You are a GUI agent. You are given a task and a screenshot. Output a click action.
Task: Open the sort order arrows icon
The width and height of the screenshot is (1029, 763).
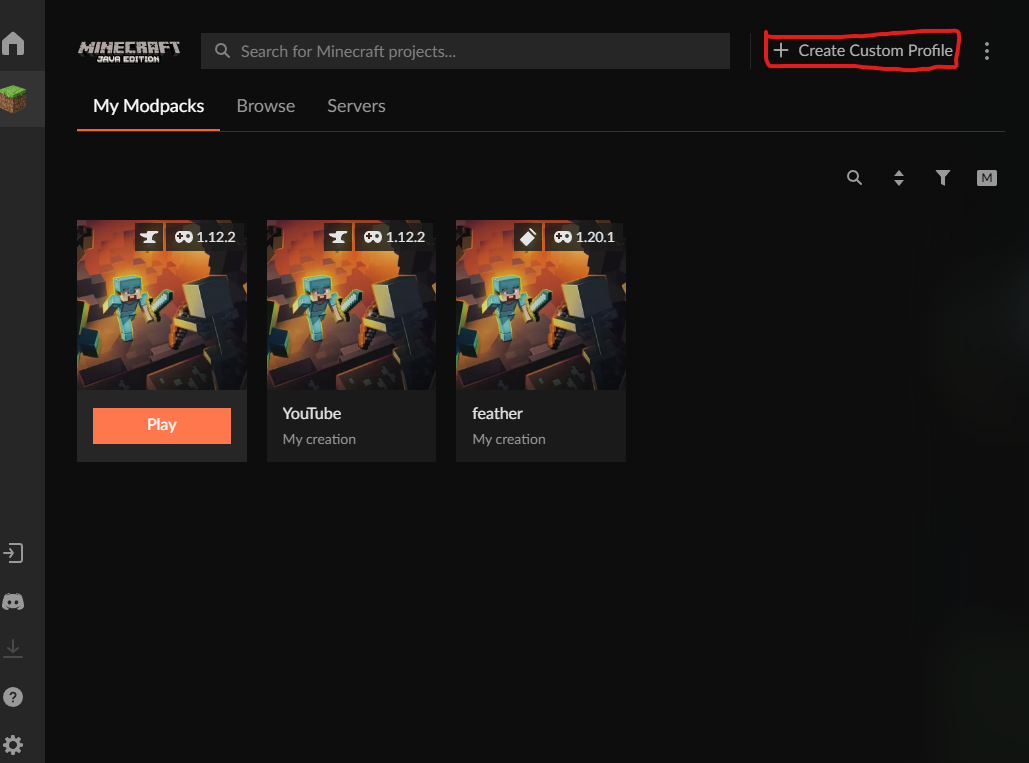898,178
